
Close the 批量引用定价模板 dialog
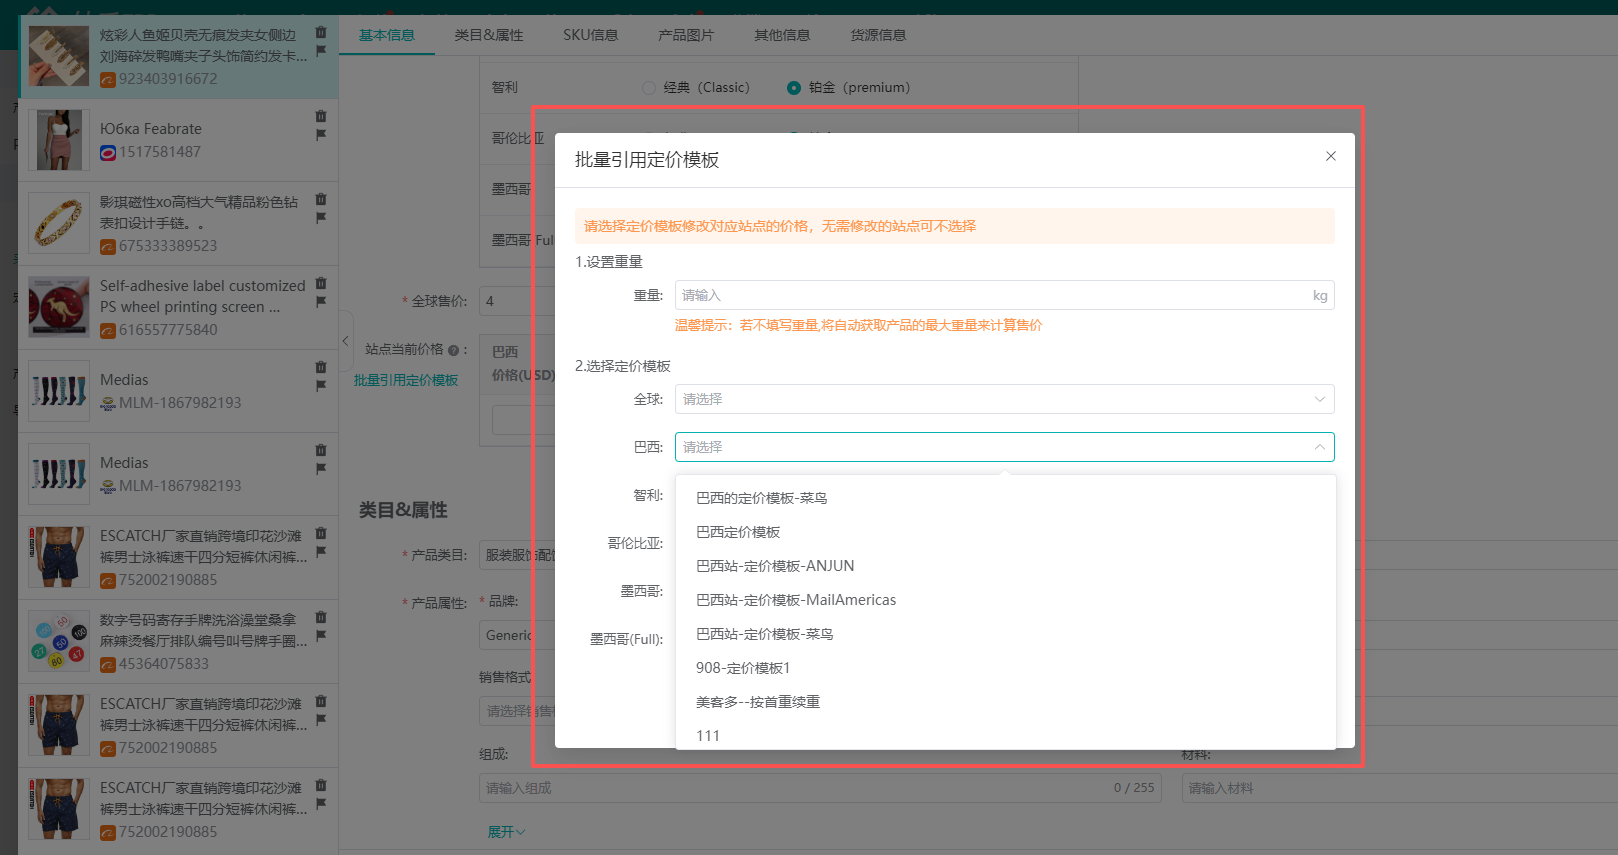tap(1330, 156)
